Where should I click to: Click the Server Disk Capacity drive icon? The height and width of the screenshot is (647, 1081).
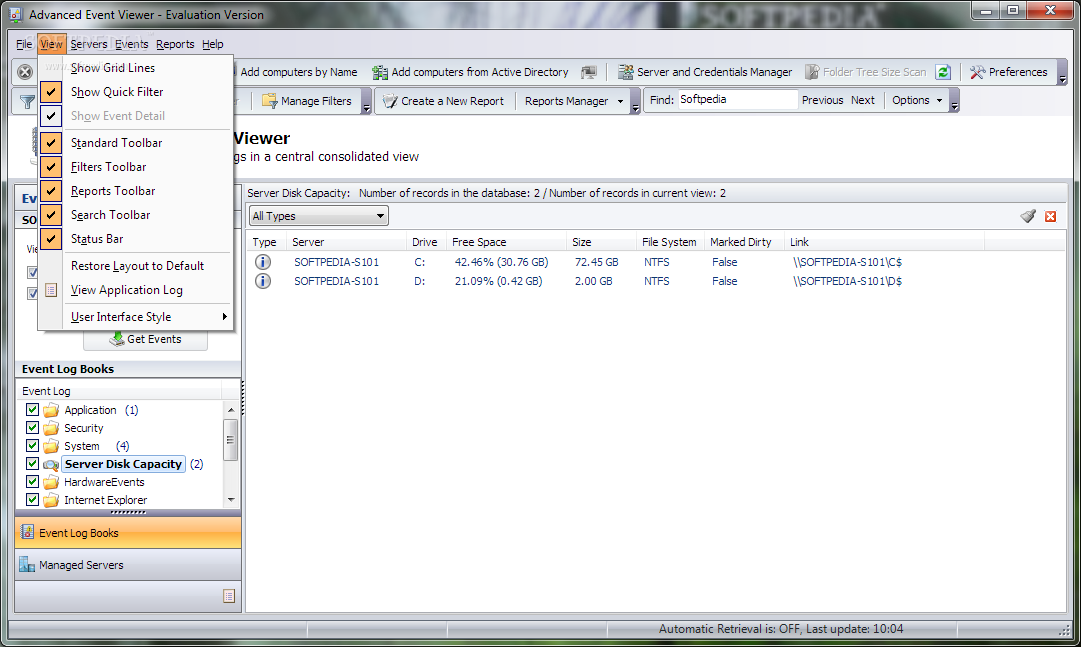51,464
